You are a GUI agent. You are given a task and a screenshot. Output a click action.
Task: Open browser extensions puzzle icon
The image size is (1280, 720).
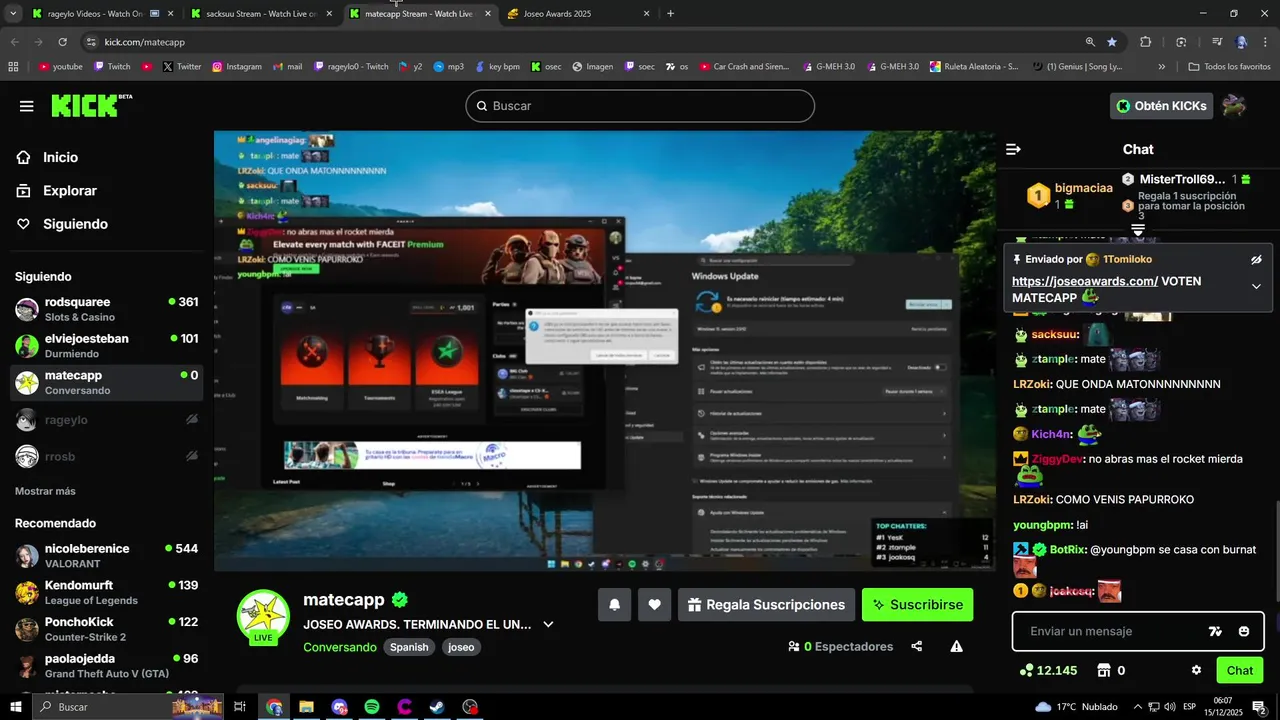click(x=1146, y=42)
